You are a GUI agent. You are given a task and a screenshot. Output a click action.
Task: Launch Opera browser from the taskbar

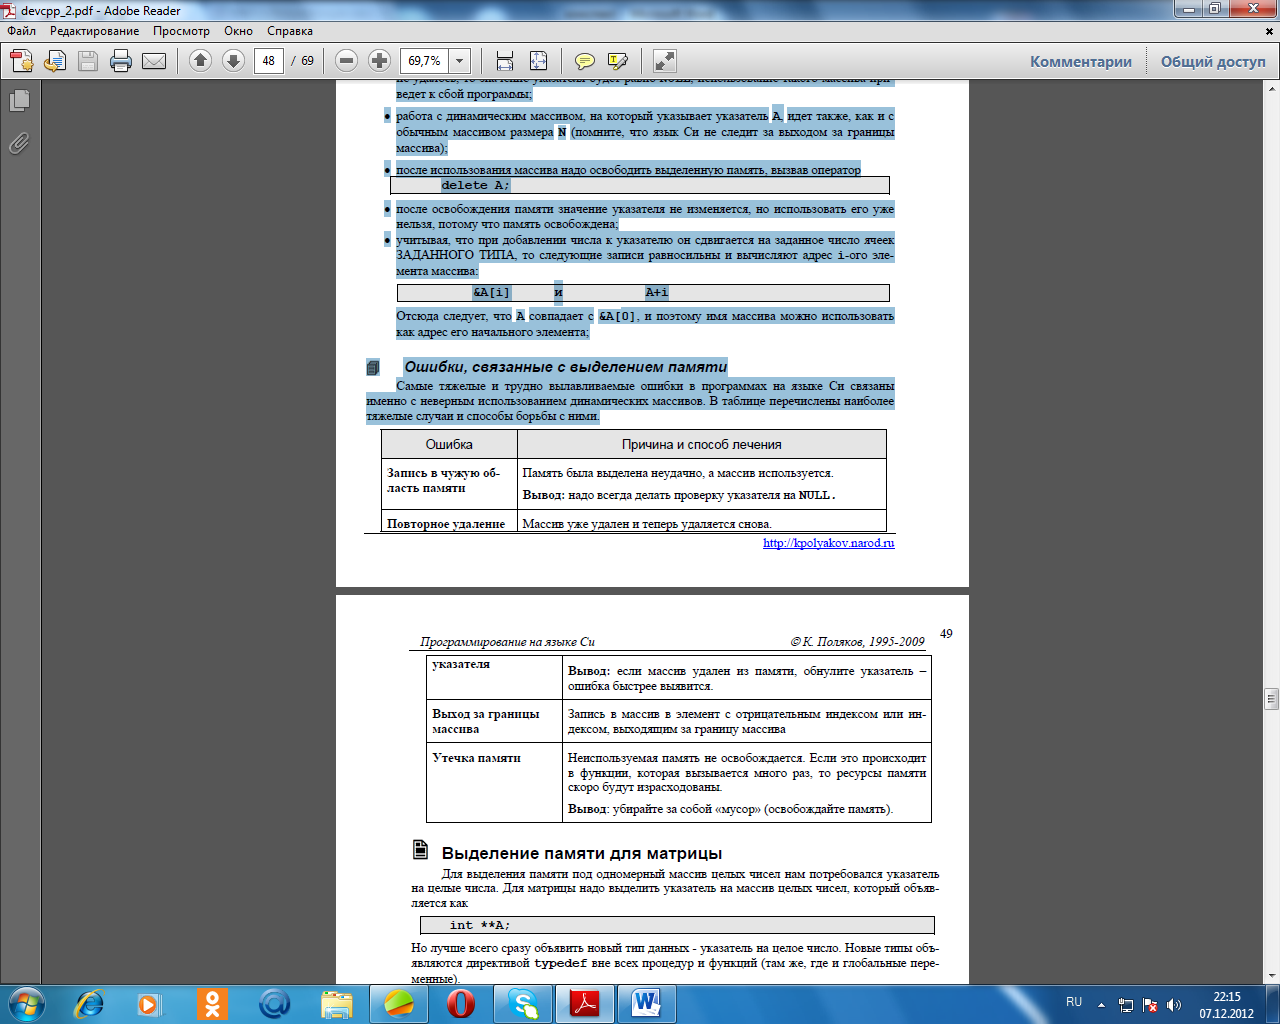click(460, 1003)
